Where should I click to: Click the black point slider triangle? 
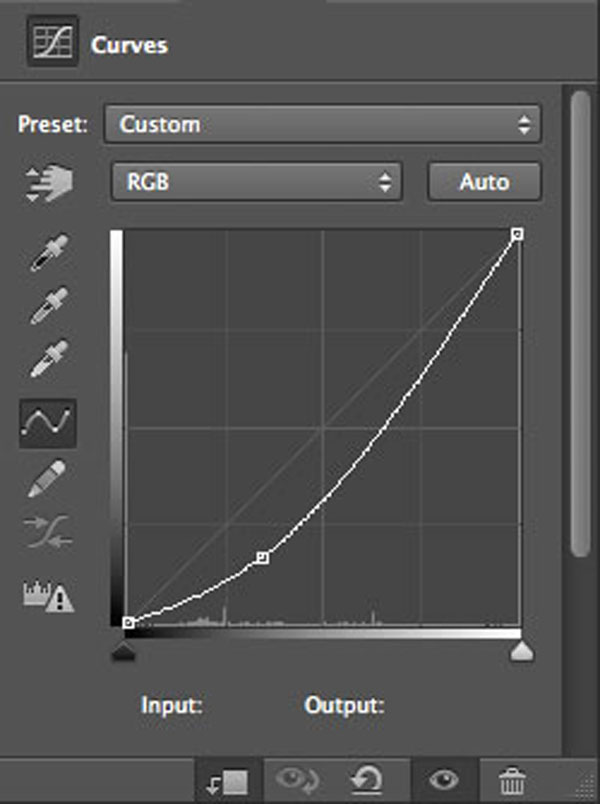[123, 651]
